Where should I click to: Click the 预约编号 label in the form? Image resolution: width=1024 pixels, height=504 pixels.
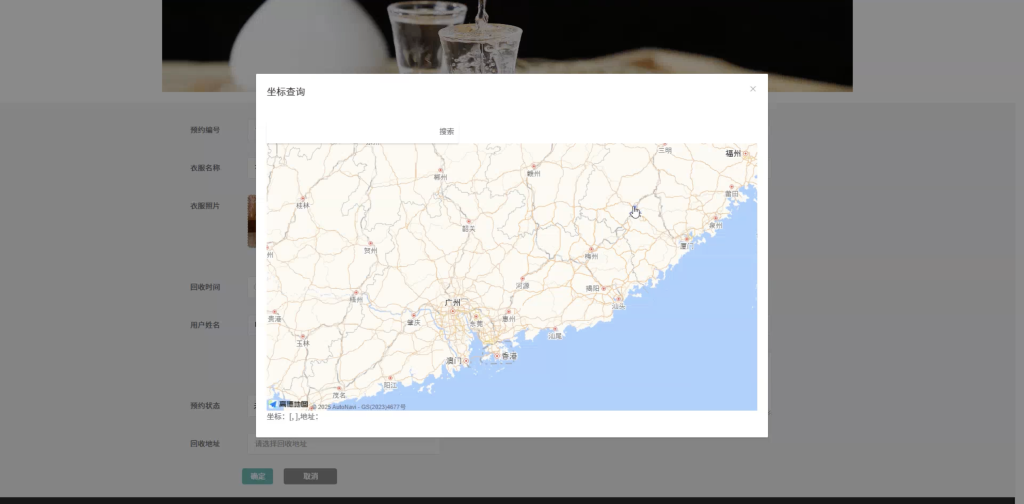click(205, 130)
